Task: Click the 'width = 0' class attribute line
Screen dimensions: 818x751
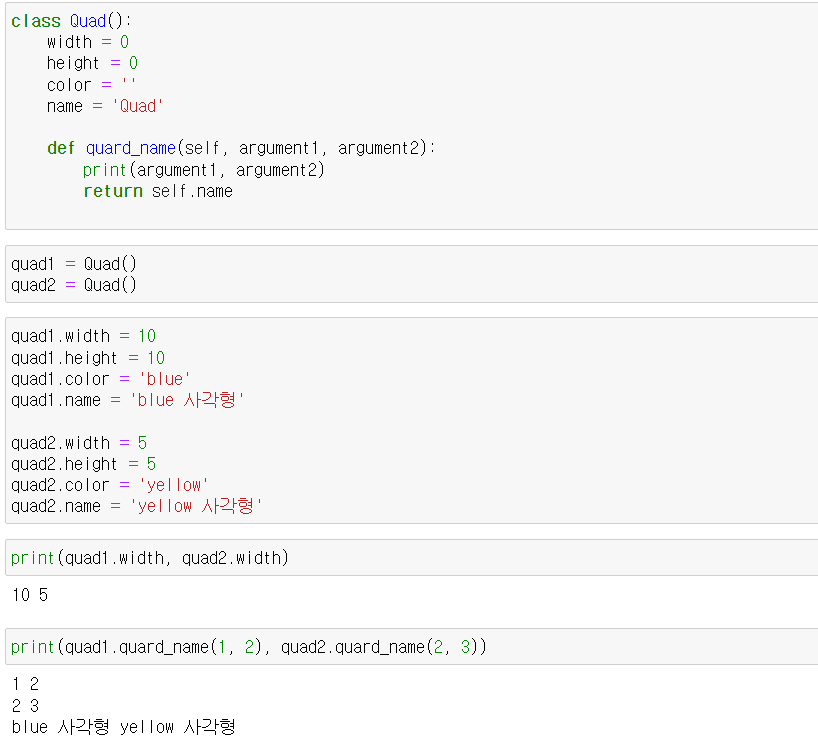Action: pyautogui.click(x=88, y=42)
